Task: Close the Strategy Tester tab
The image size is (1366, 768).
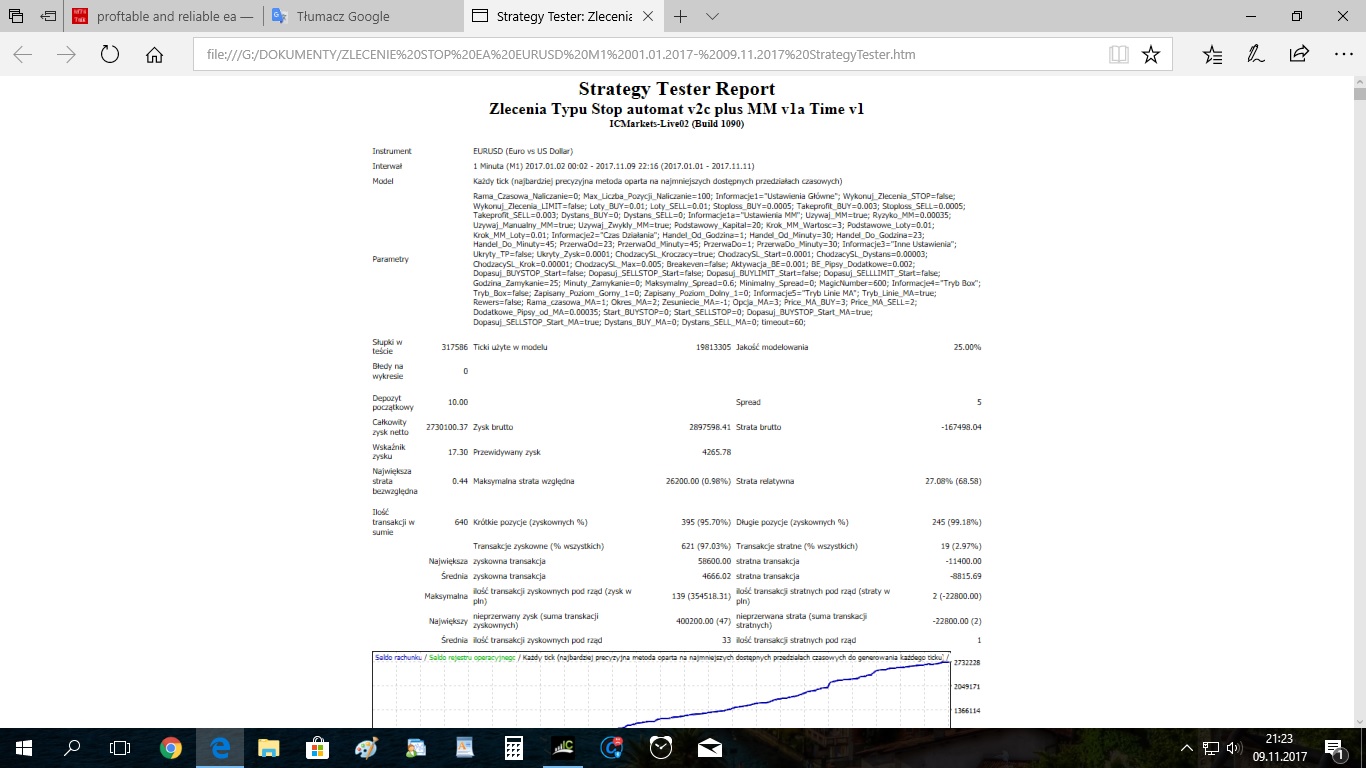Action: 650,16
